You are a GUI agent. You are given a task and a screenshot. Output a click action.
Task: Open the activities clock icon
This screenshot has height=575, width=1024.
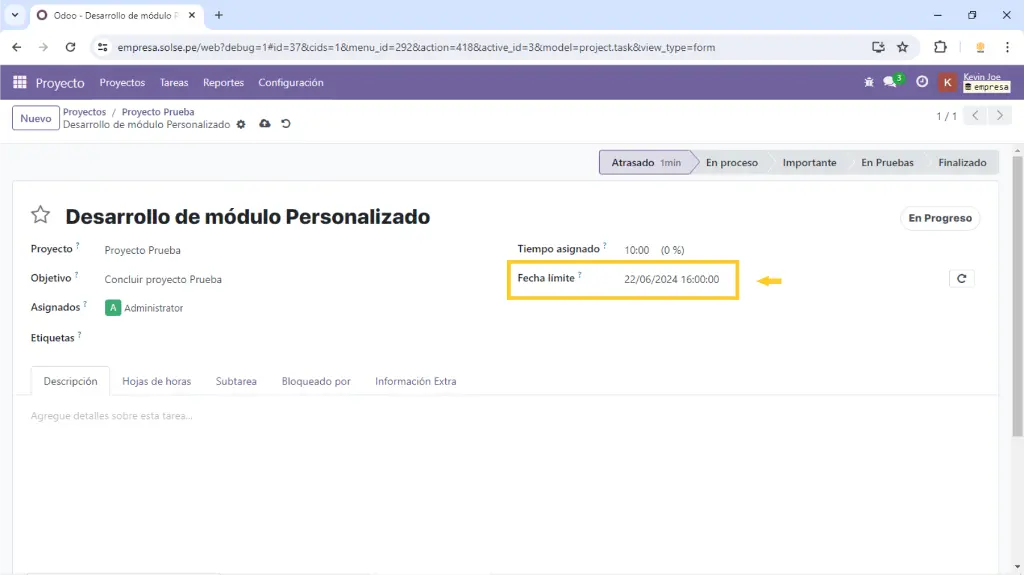[922, 83]
